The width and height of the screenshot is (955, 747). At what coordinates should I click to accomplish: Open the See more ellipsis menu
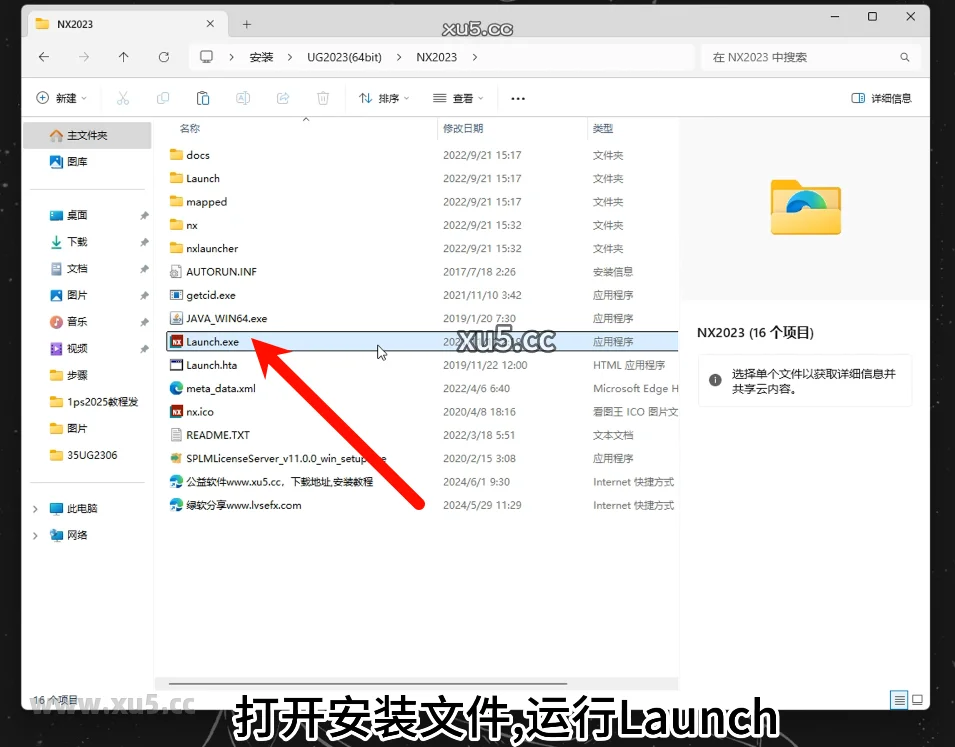[x=518, y=98]
